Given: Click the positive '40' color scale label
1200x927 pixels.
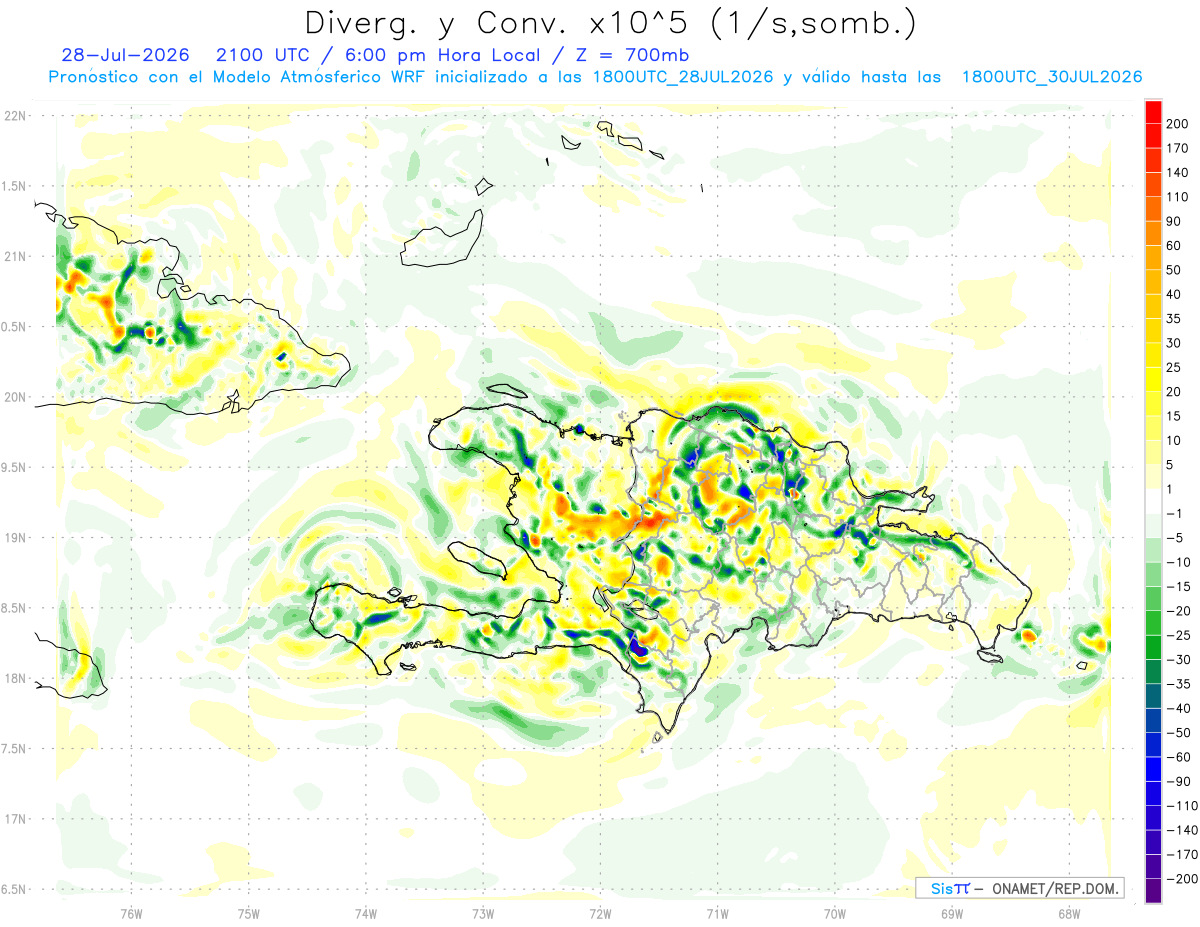Looking at the screenshot, I should pyautogui.click(x=1174, y=295).
